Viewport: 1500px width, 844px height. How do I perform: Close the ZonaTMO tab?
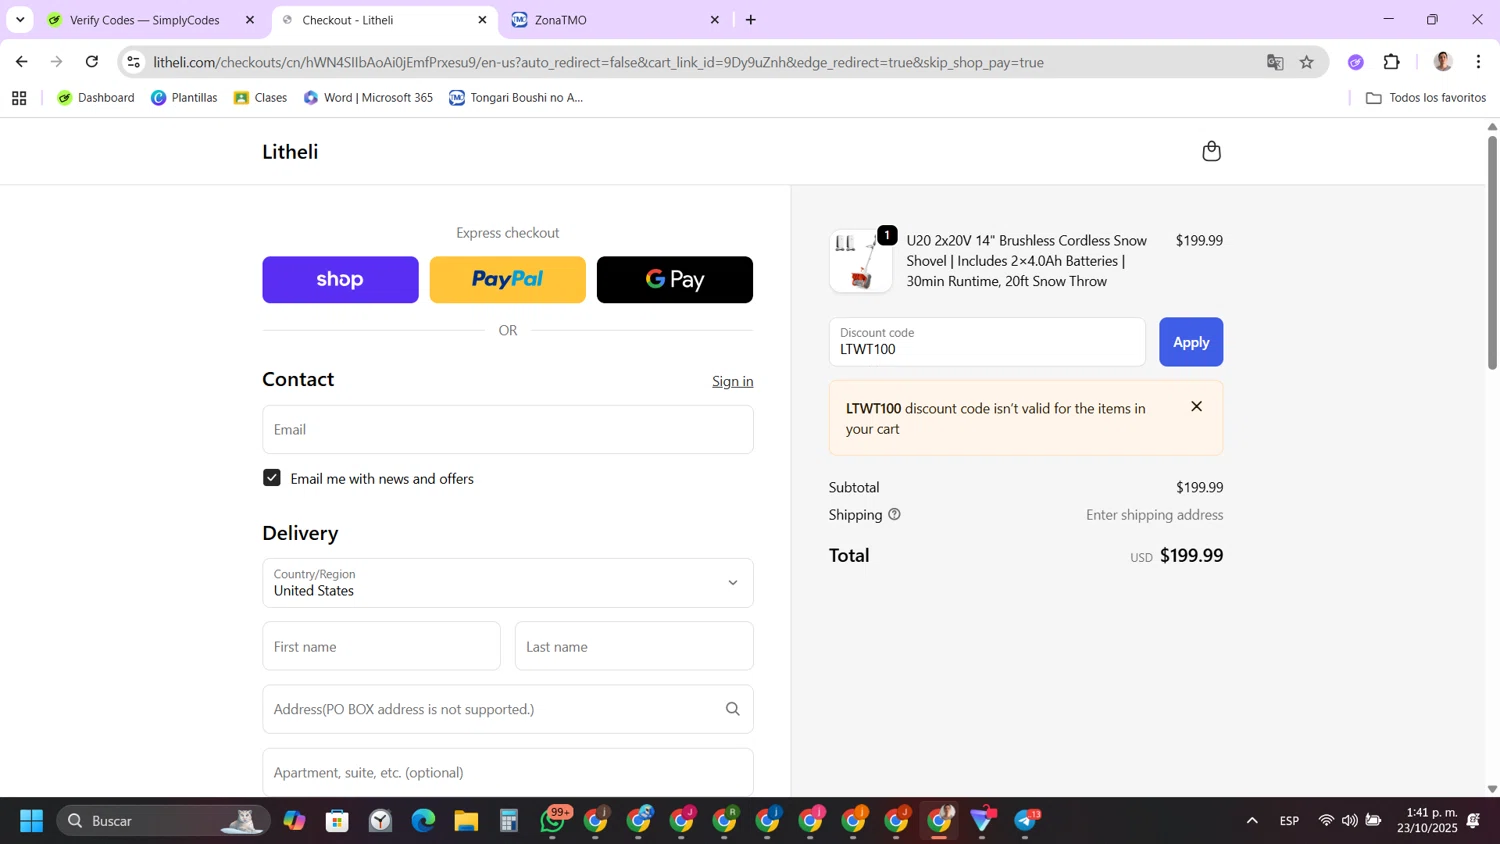click(x=714, y=20)
